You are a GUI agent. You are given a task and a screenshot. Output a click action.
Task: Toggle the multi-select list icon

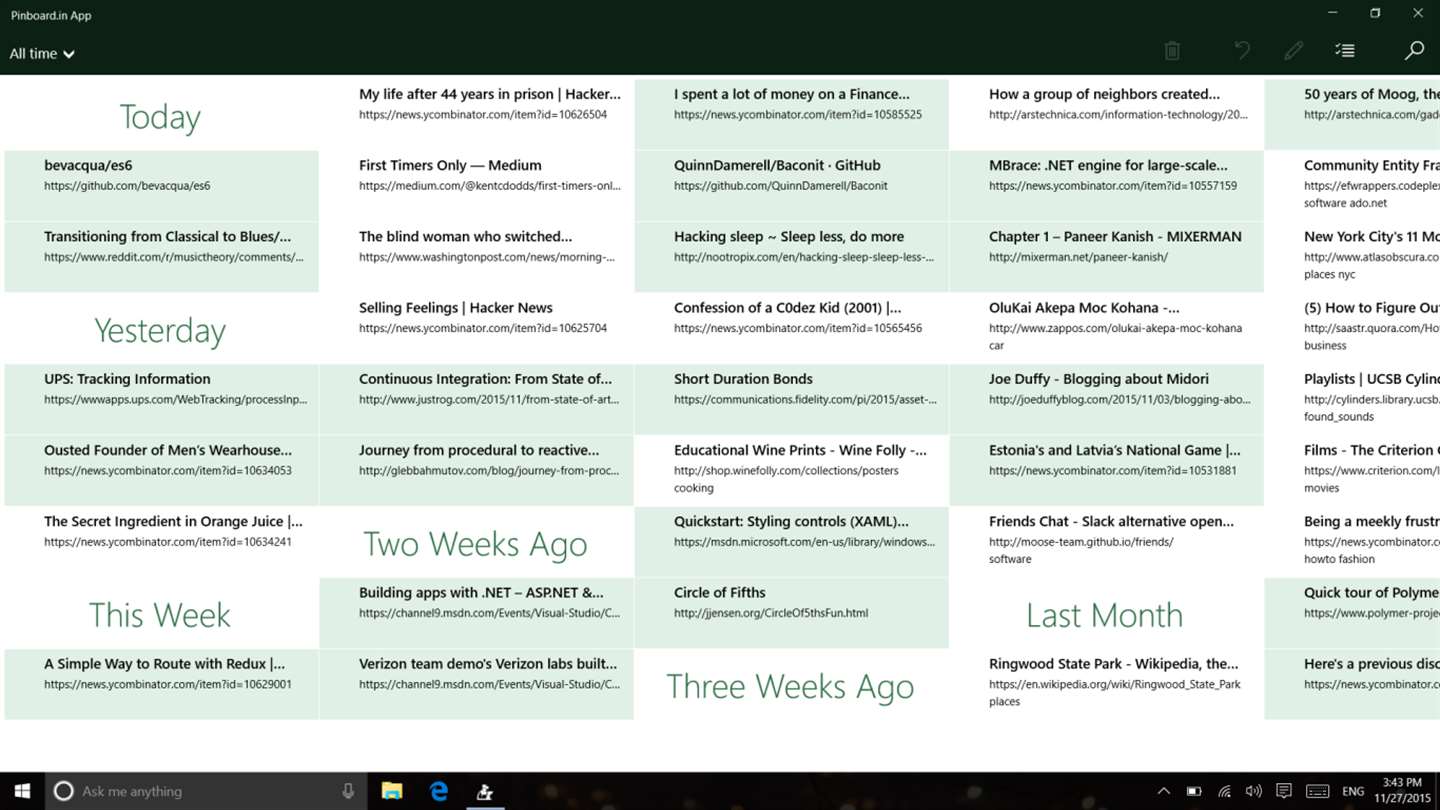coord(1345,50)
